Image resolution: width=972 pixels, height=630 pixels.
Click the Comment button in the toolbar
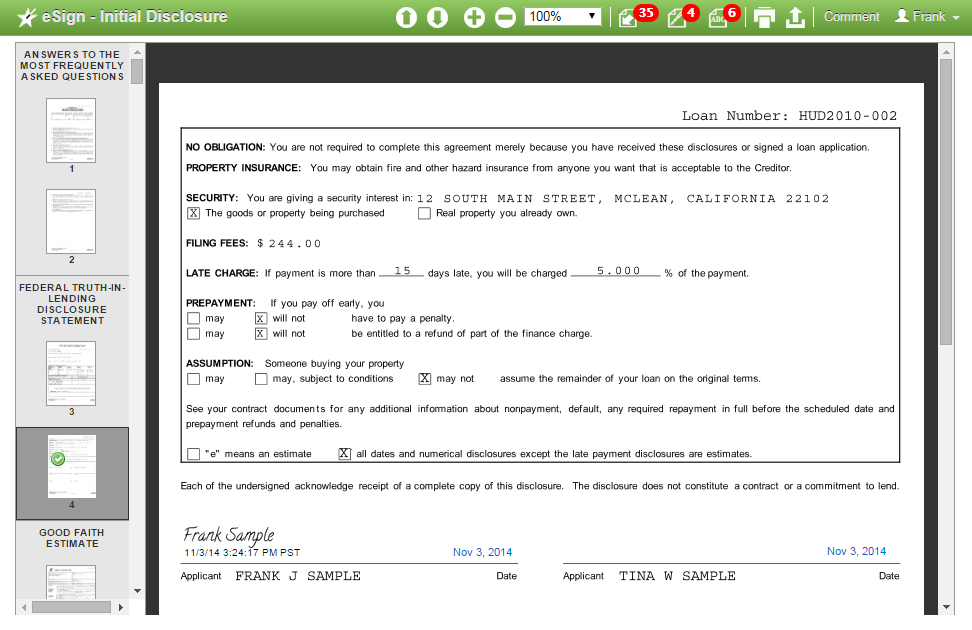click(851, 16)
